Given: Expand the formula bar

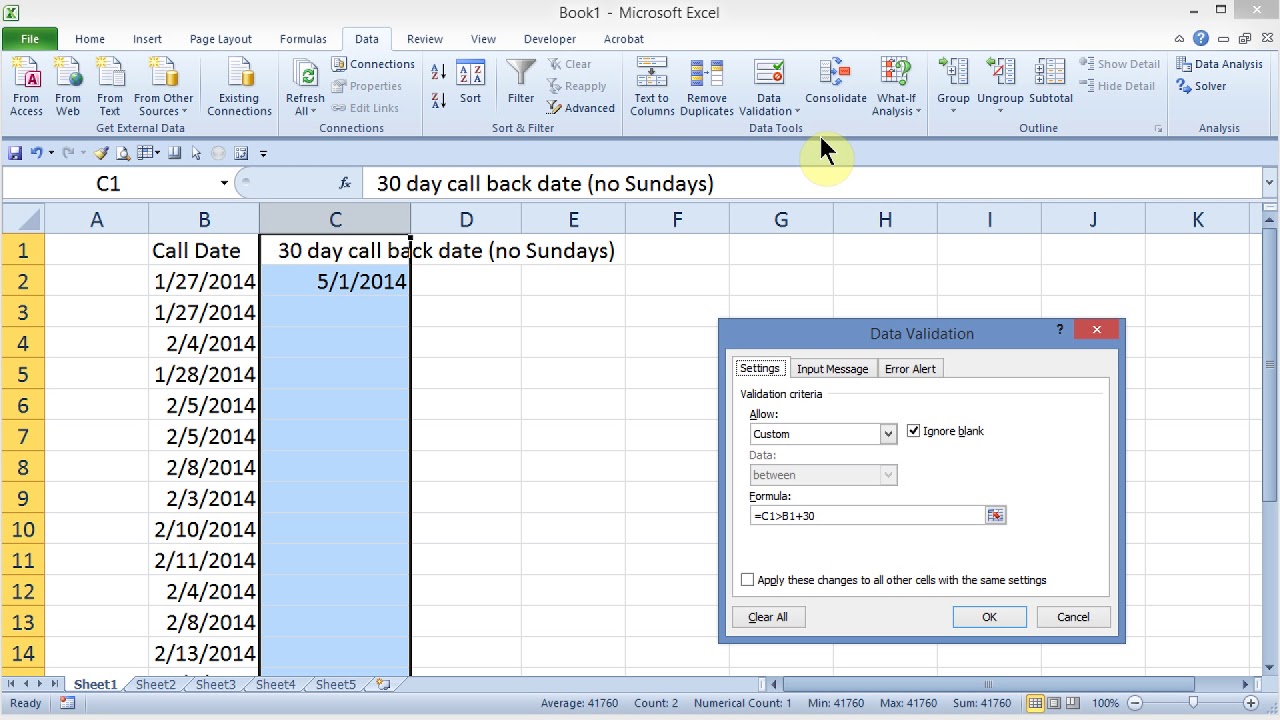Looking at the screenshot, I should (x=1269, y=183).
